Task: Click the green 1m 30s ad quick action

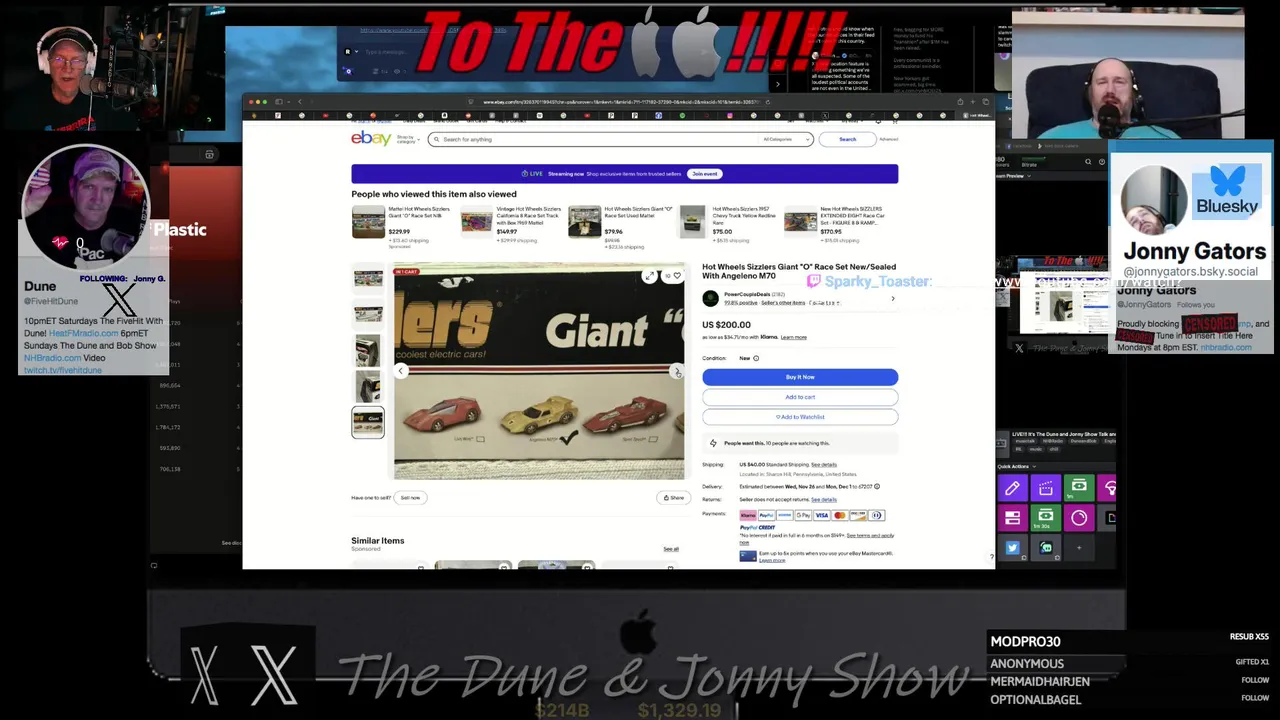Action: click(x=1045, y=518)
